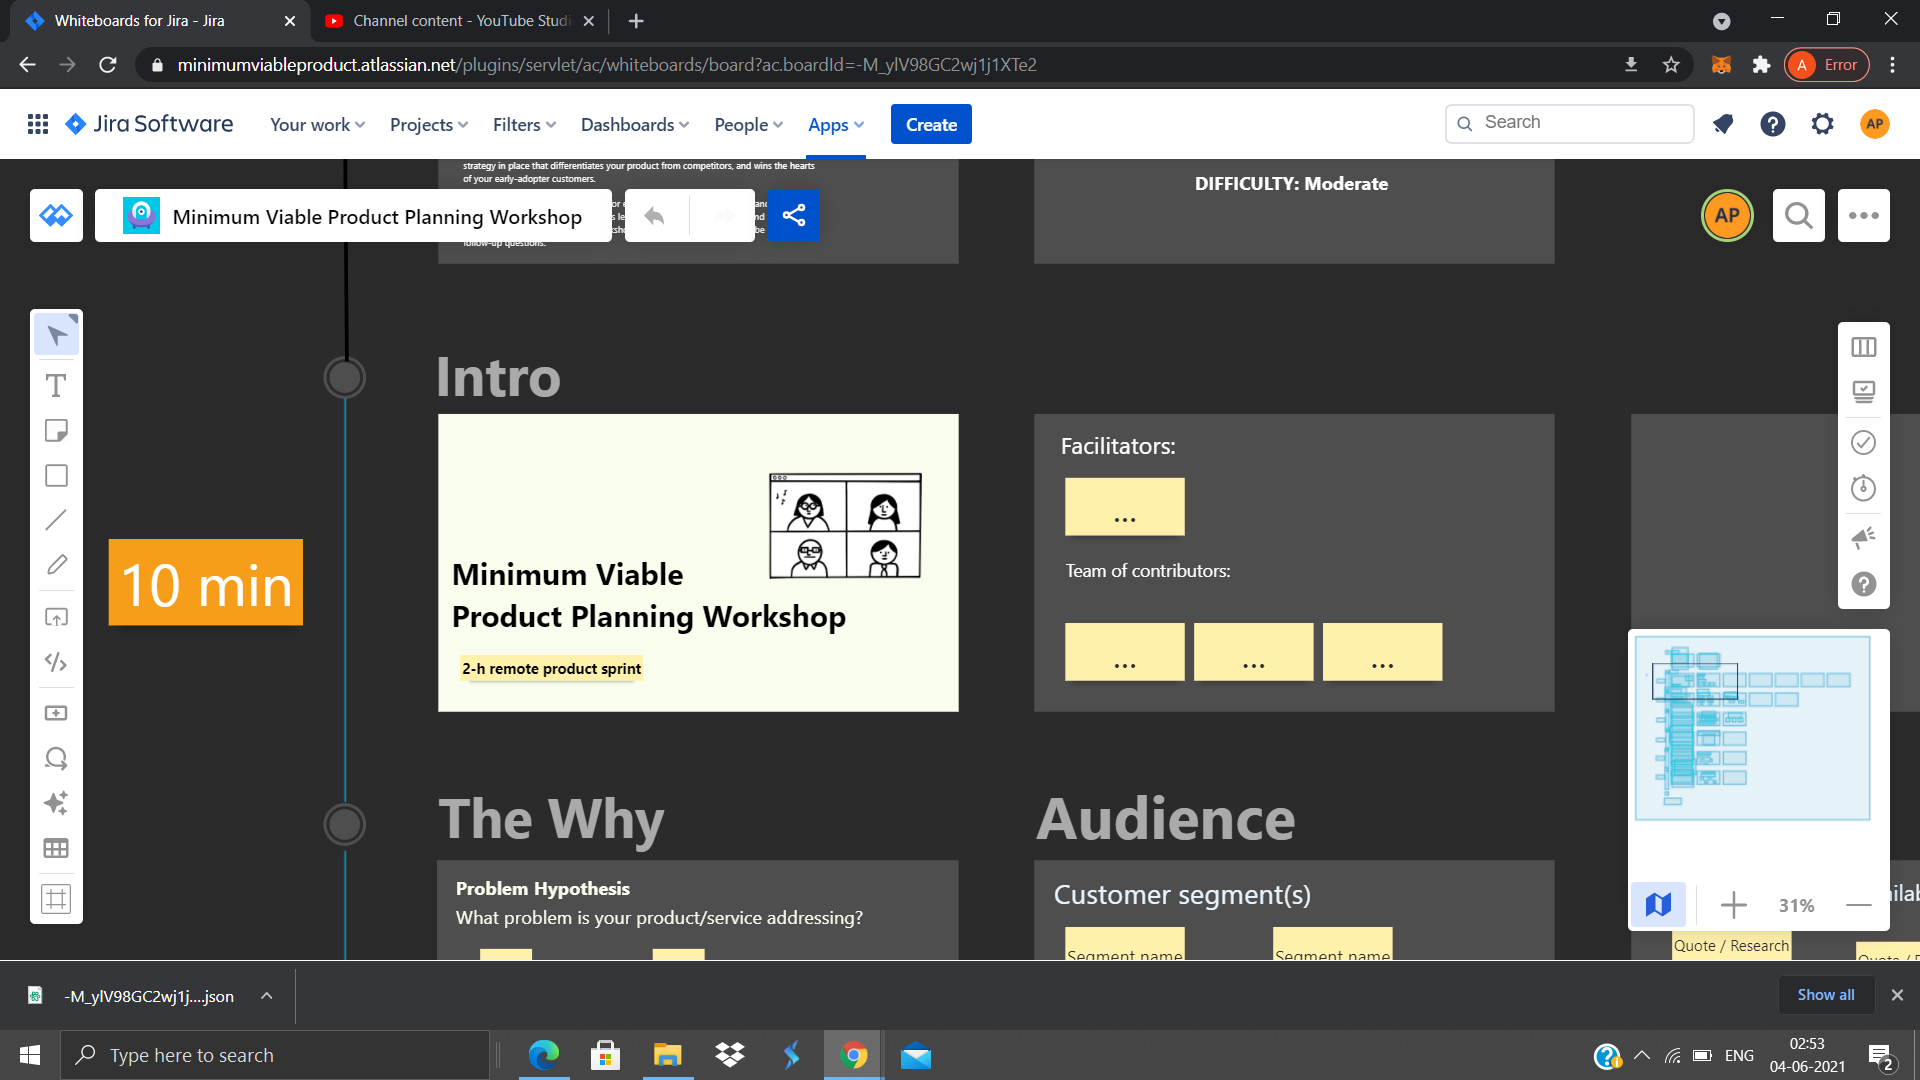Select the Rectangle shape tool

pos(56,476)
